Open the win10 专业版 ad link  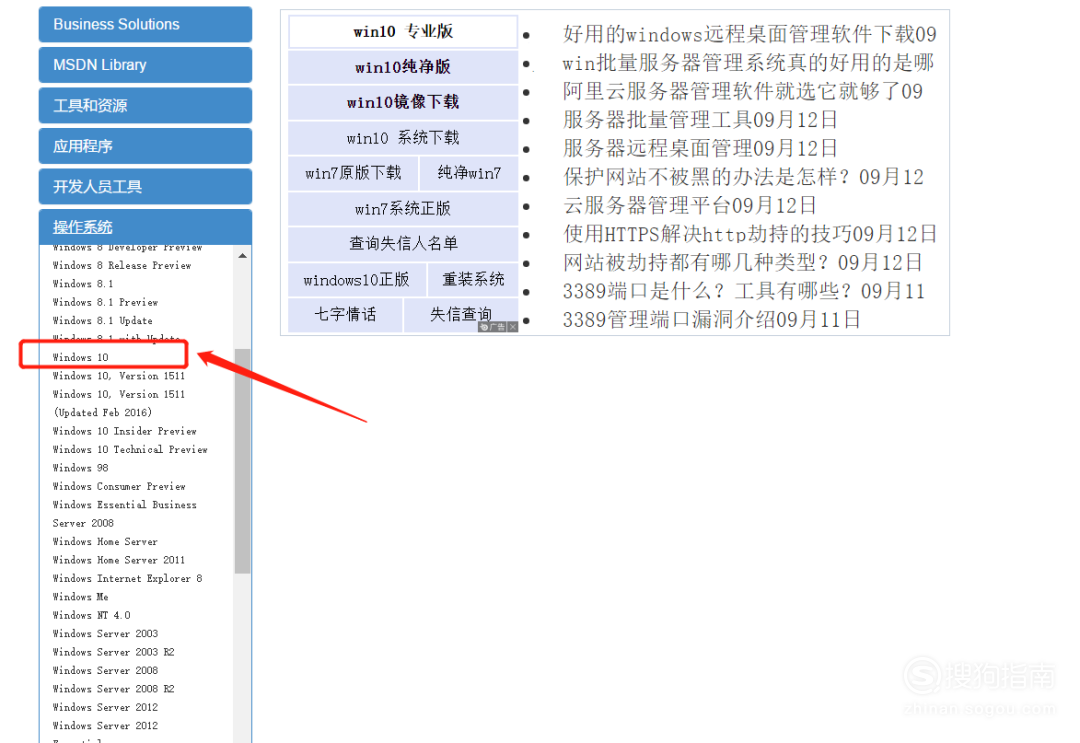click(403, 32)
